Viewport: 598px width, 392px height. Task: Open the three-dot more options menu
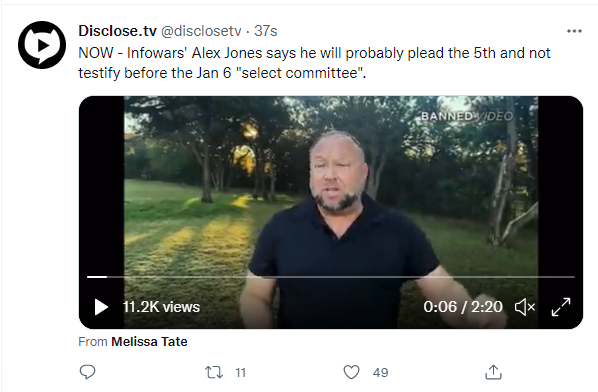[x=574, y=31]
